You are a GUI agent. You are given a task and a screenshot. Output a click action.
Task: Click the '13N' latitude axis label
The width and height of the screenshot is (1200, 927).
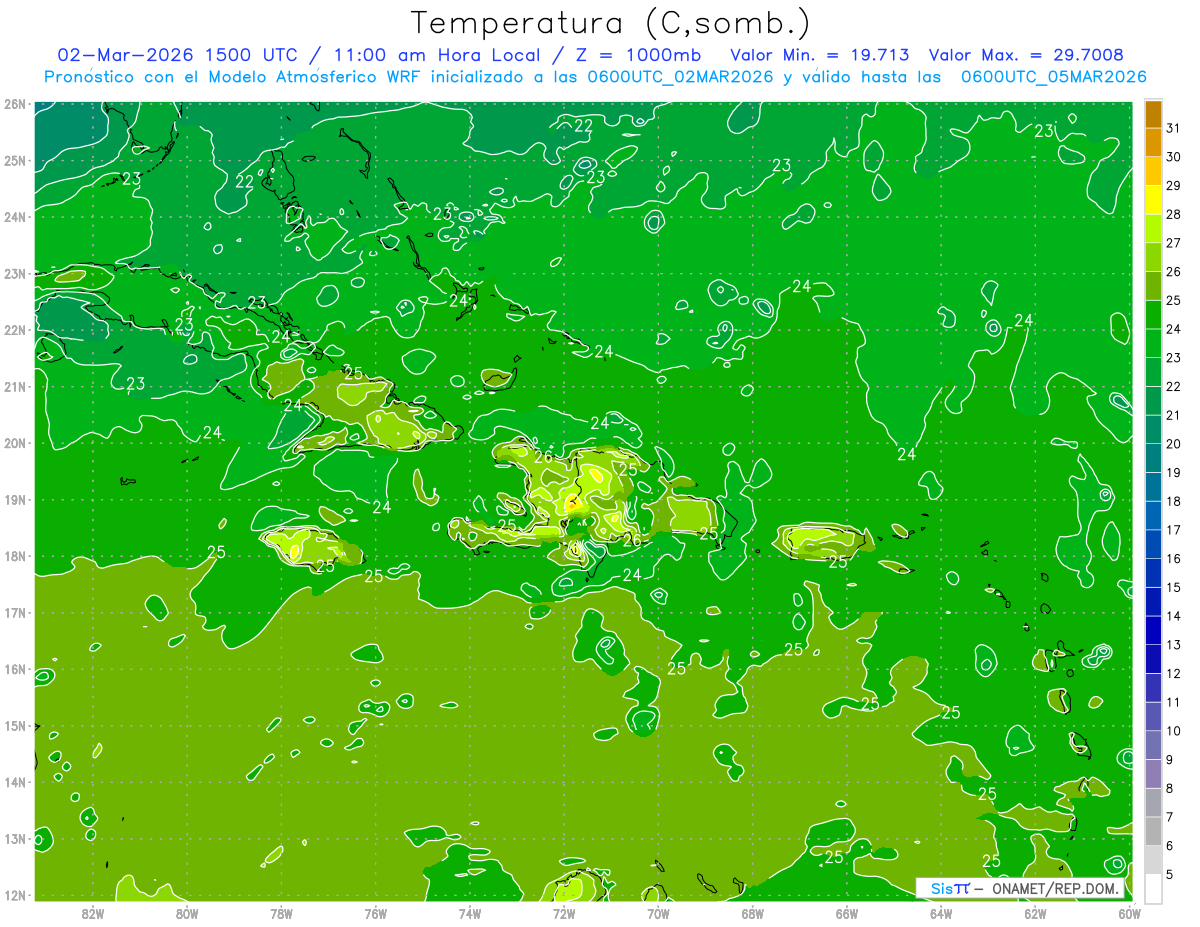click(15, 838)
